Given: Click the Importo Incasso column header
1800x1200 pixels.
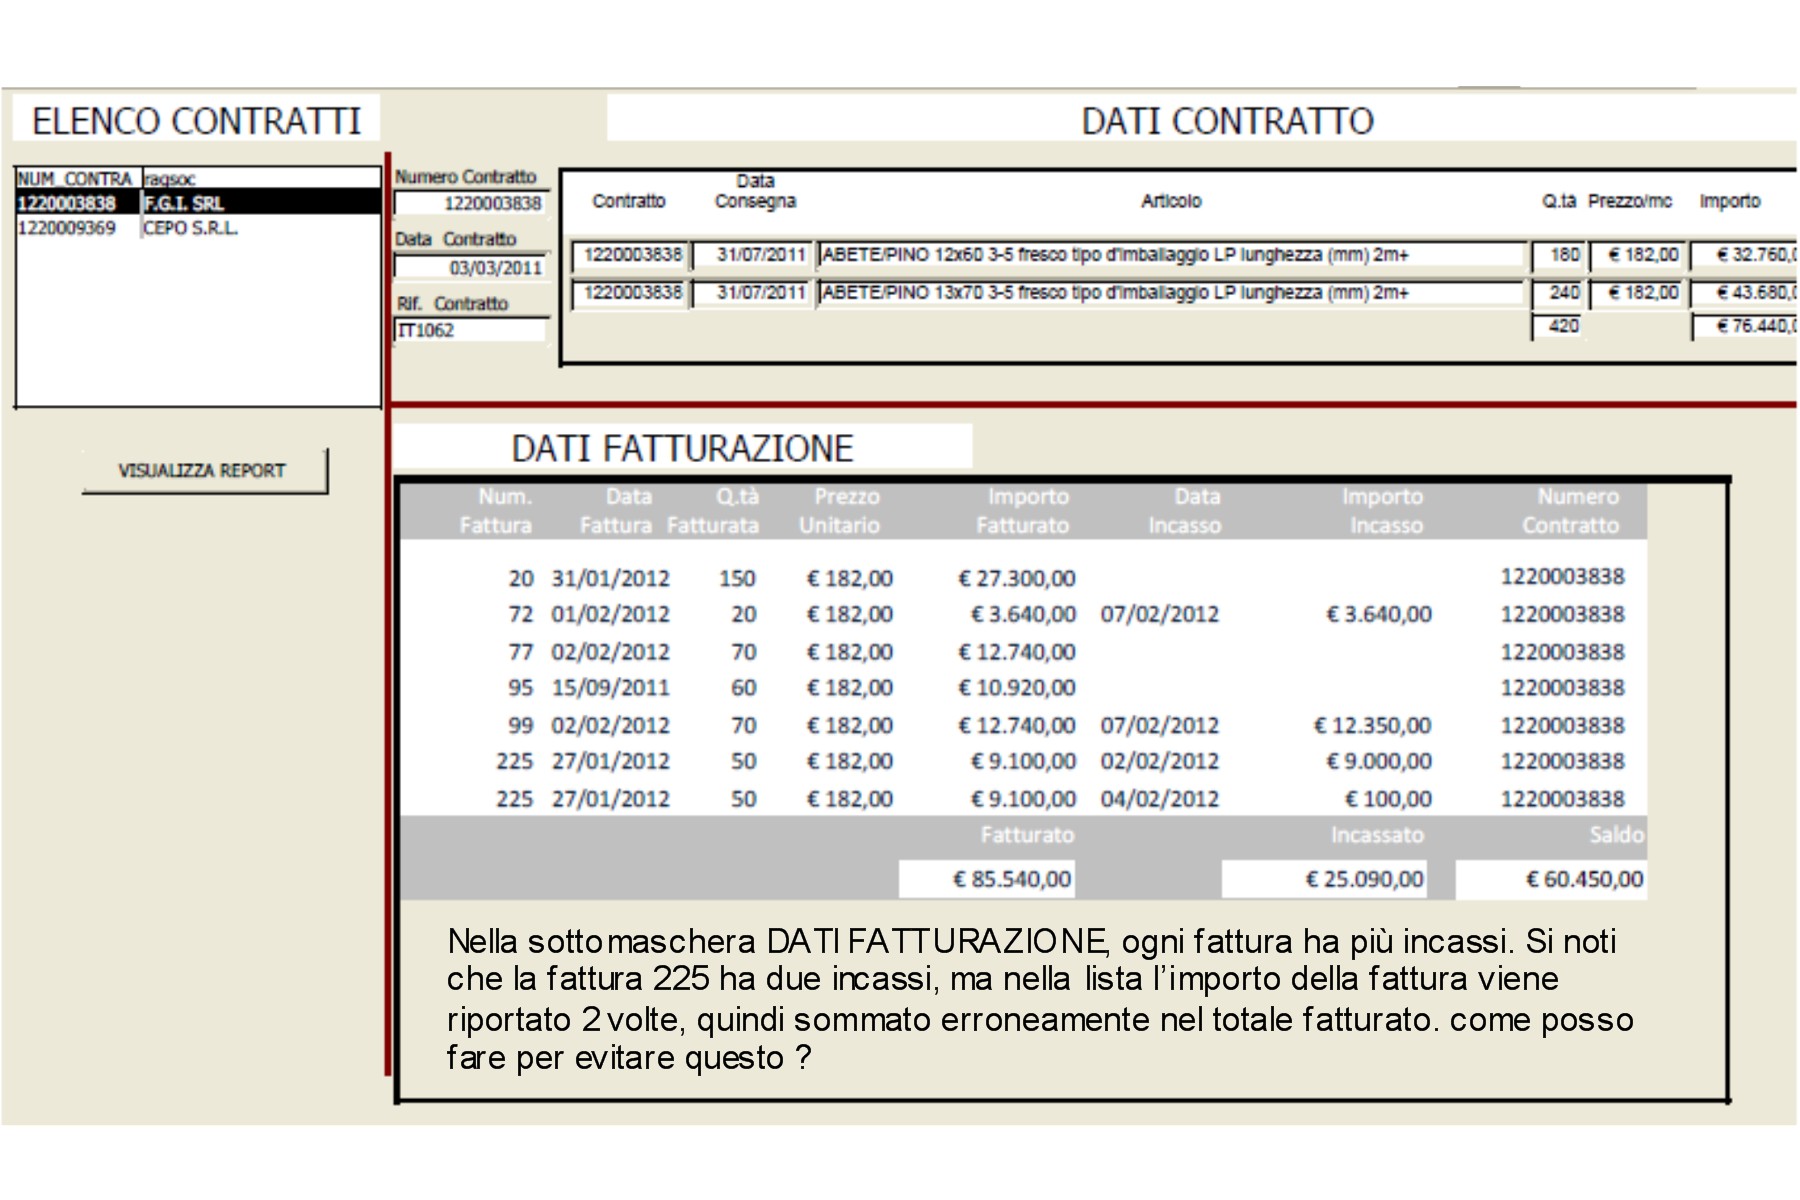Looking at the screenshot, I should (x=1383, y=511).
